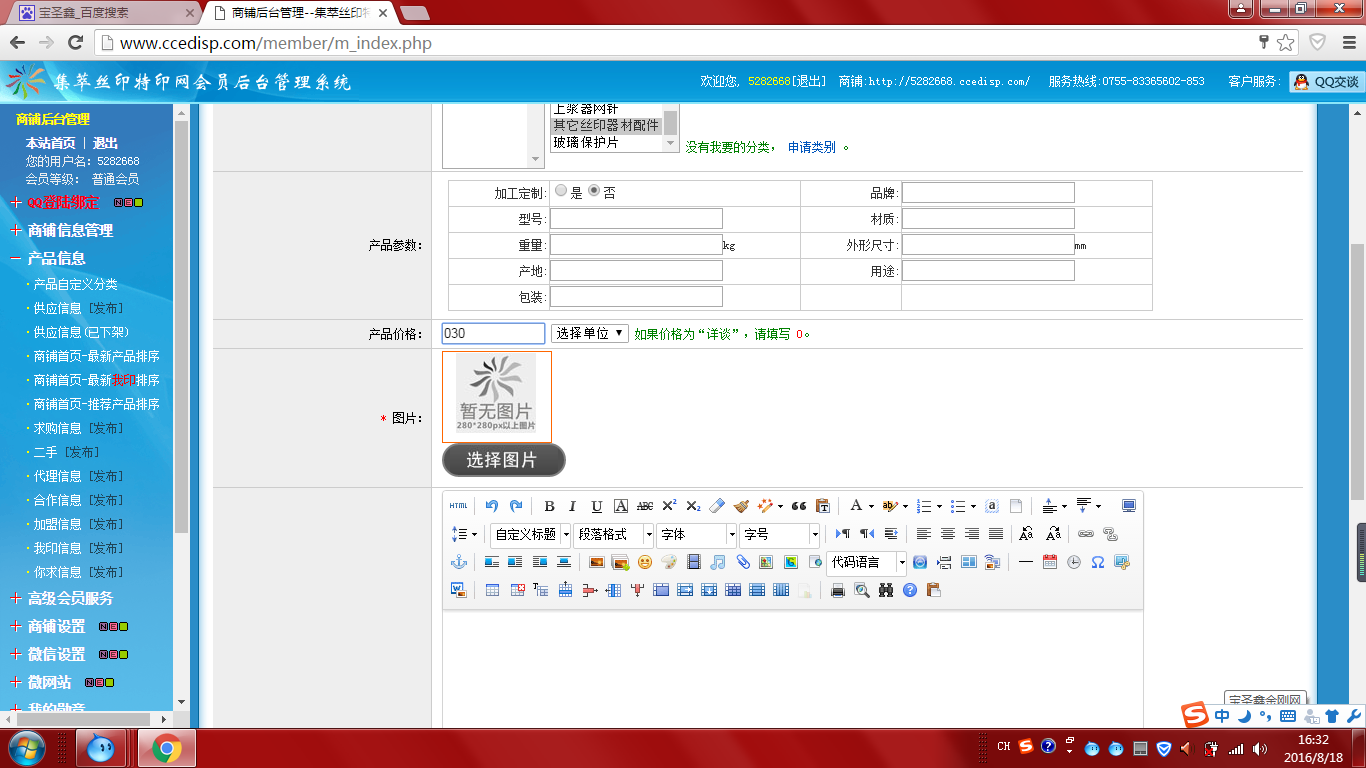
Task: Select 否 radio for 加工定制
Action: point(594,190)
